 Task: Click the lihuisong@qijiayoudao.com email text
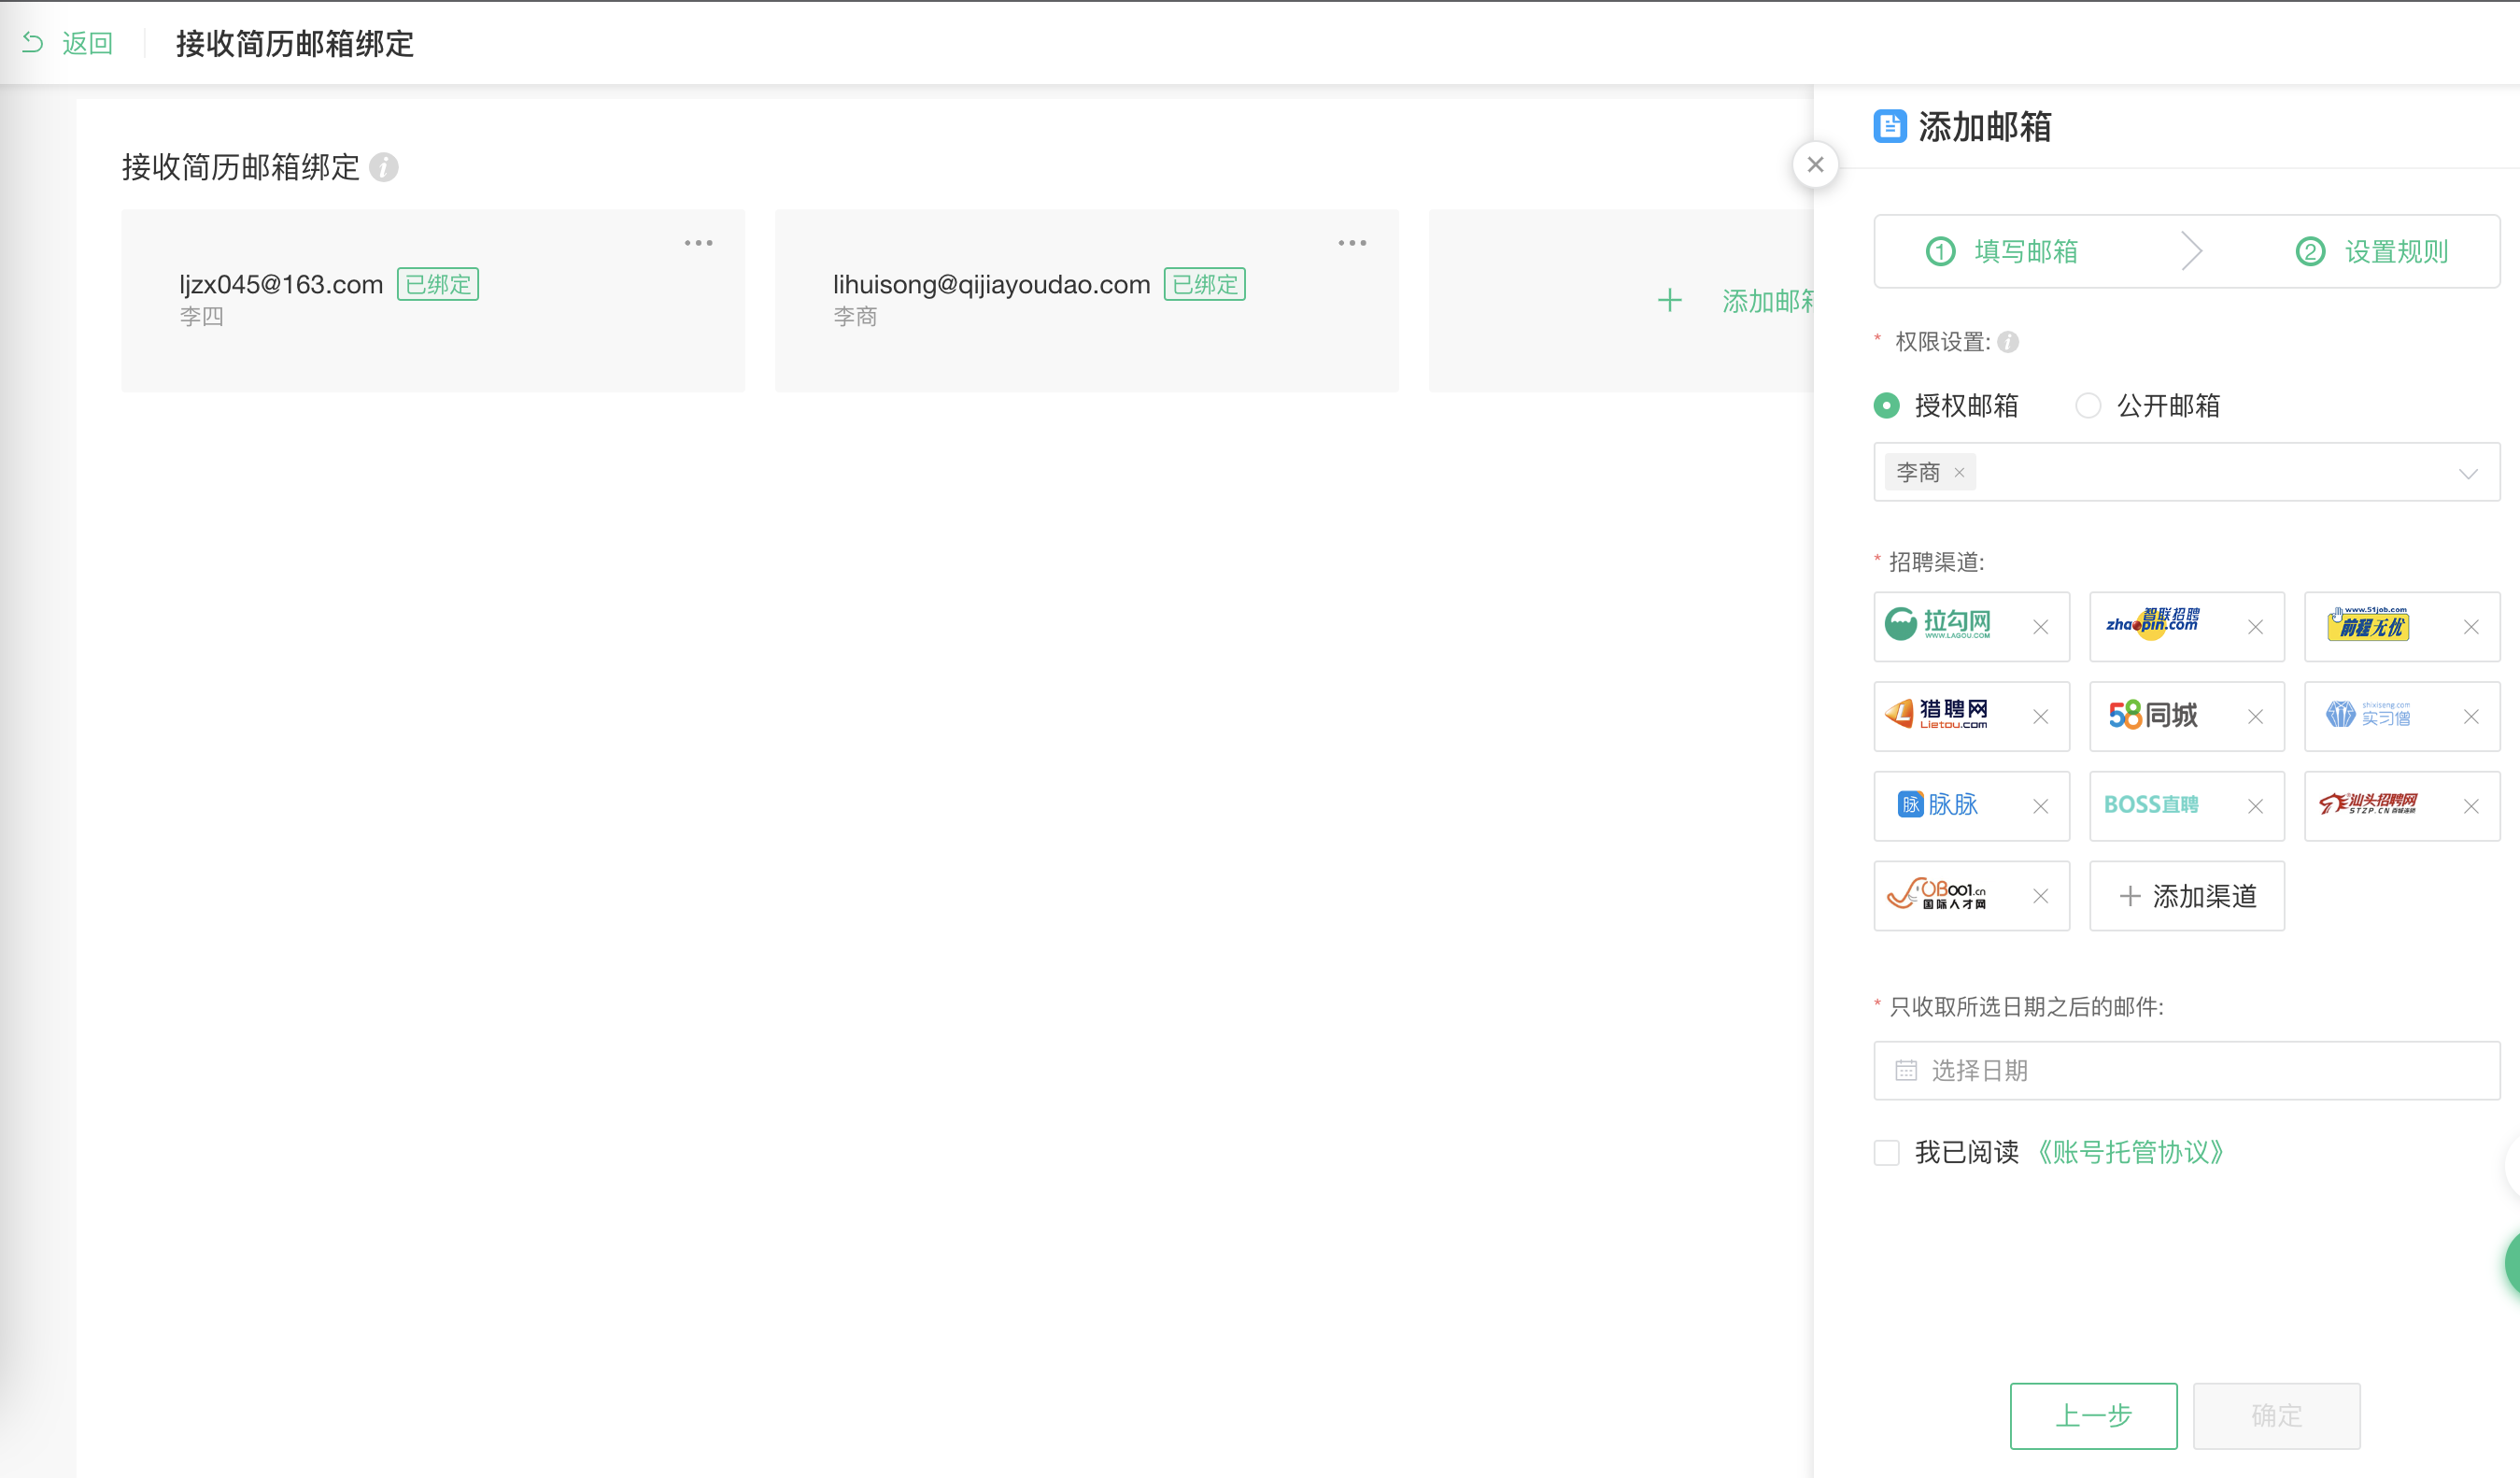(991, 284)
